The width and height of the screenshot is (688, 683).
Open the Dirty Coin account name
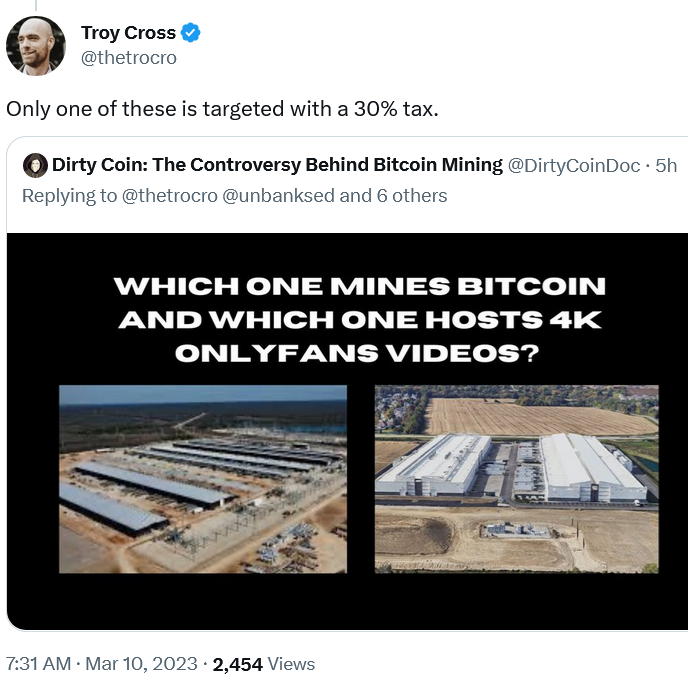coord(277,165)
